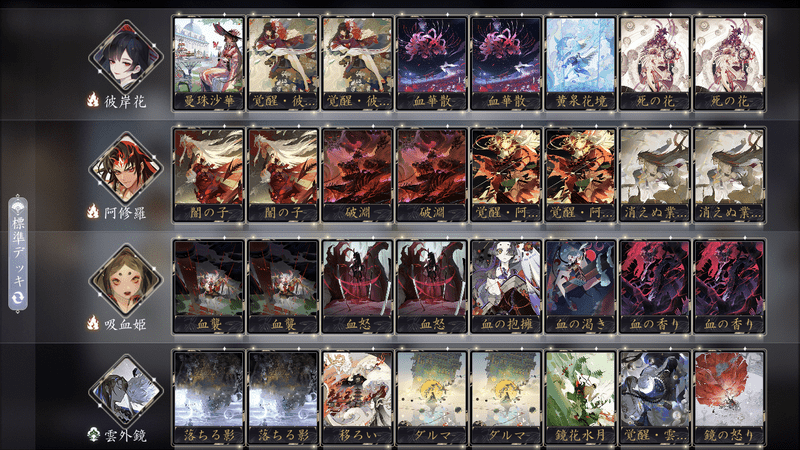Open the 血の抱擁 card
The image size is (800, 450).
[506, 286]
